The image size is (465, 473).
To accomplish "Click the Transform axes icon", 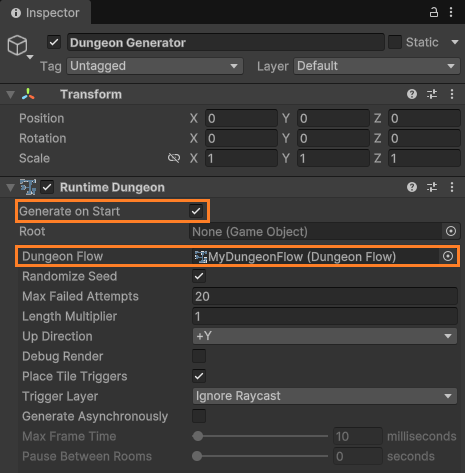I will (28, 94).
